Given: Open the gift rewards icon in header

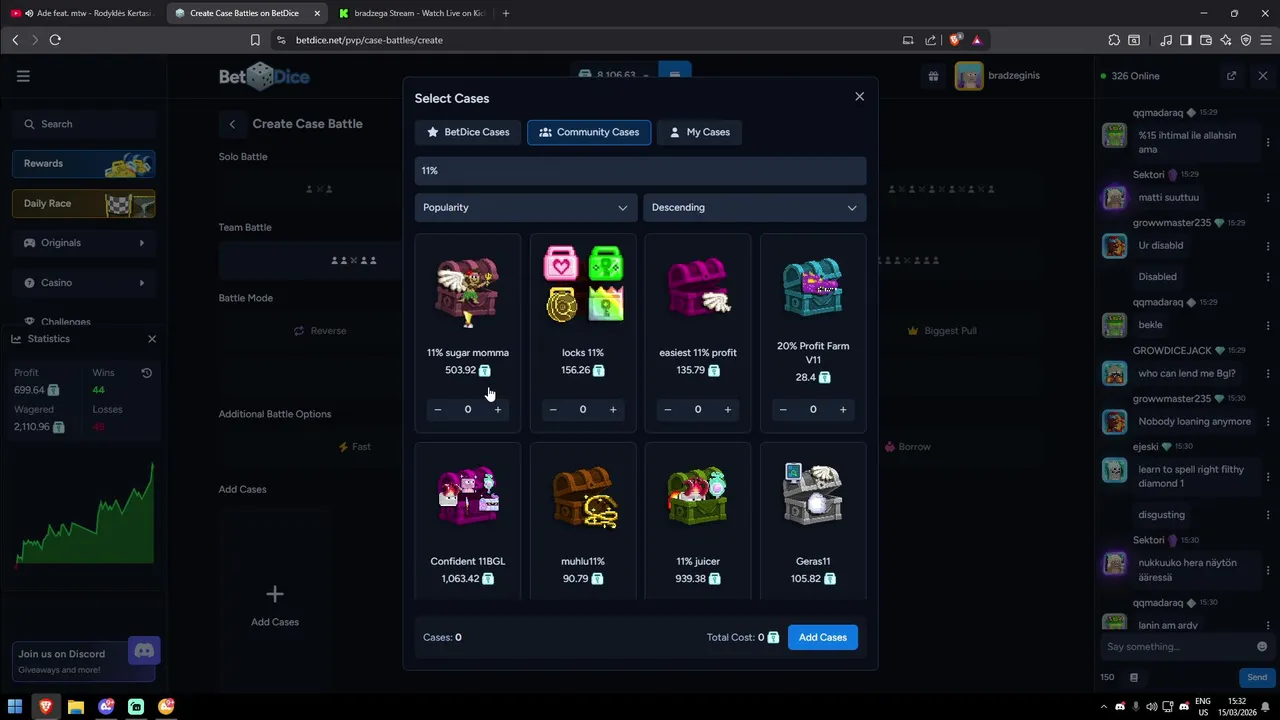Looking at the screenshot, I should [x=933, y=76].
